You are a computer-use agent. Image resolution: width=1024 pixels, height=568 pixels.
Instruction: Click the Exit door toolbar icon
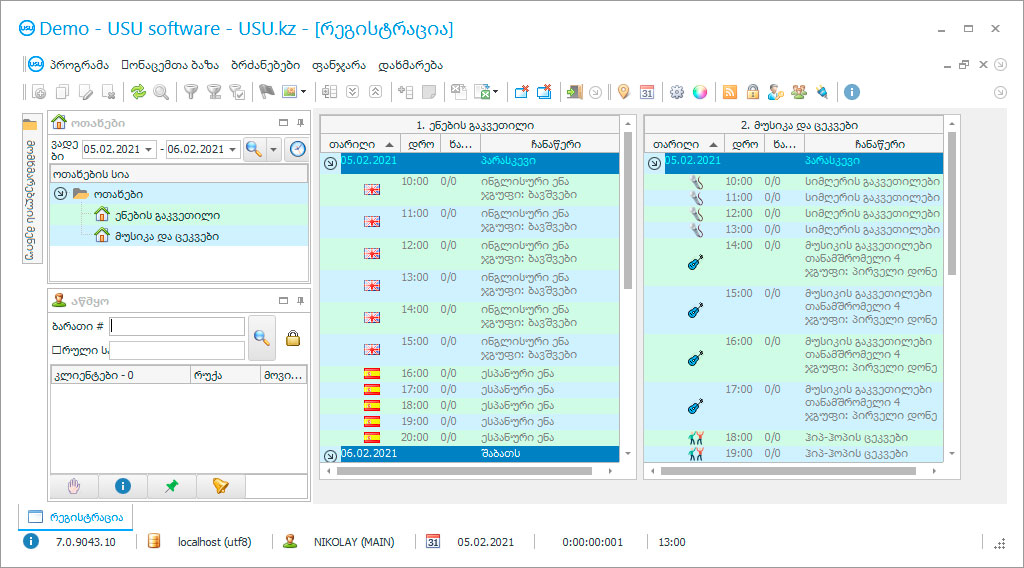(573, 92)
